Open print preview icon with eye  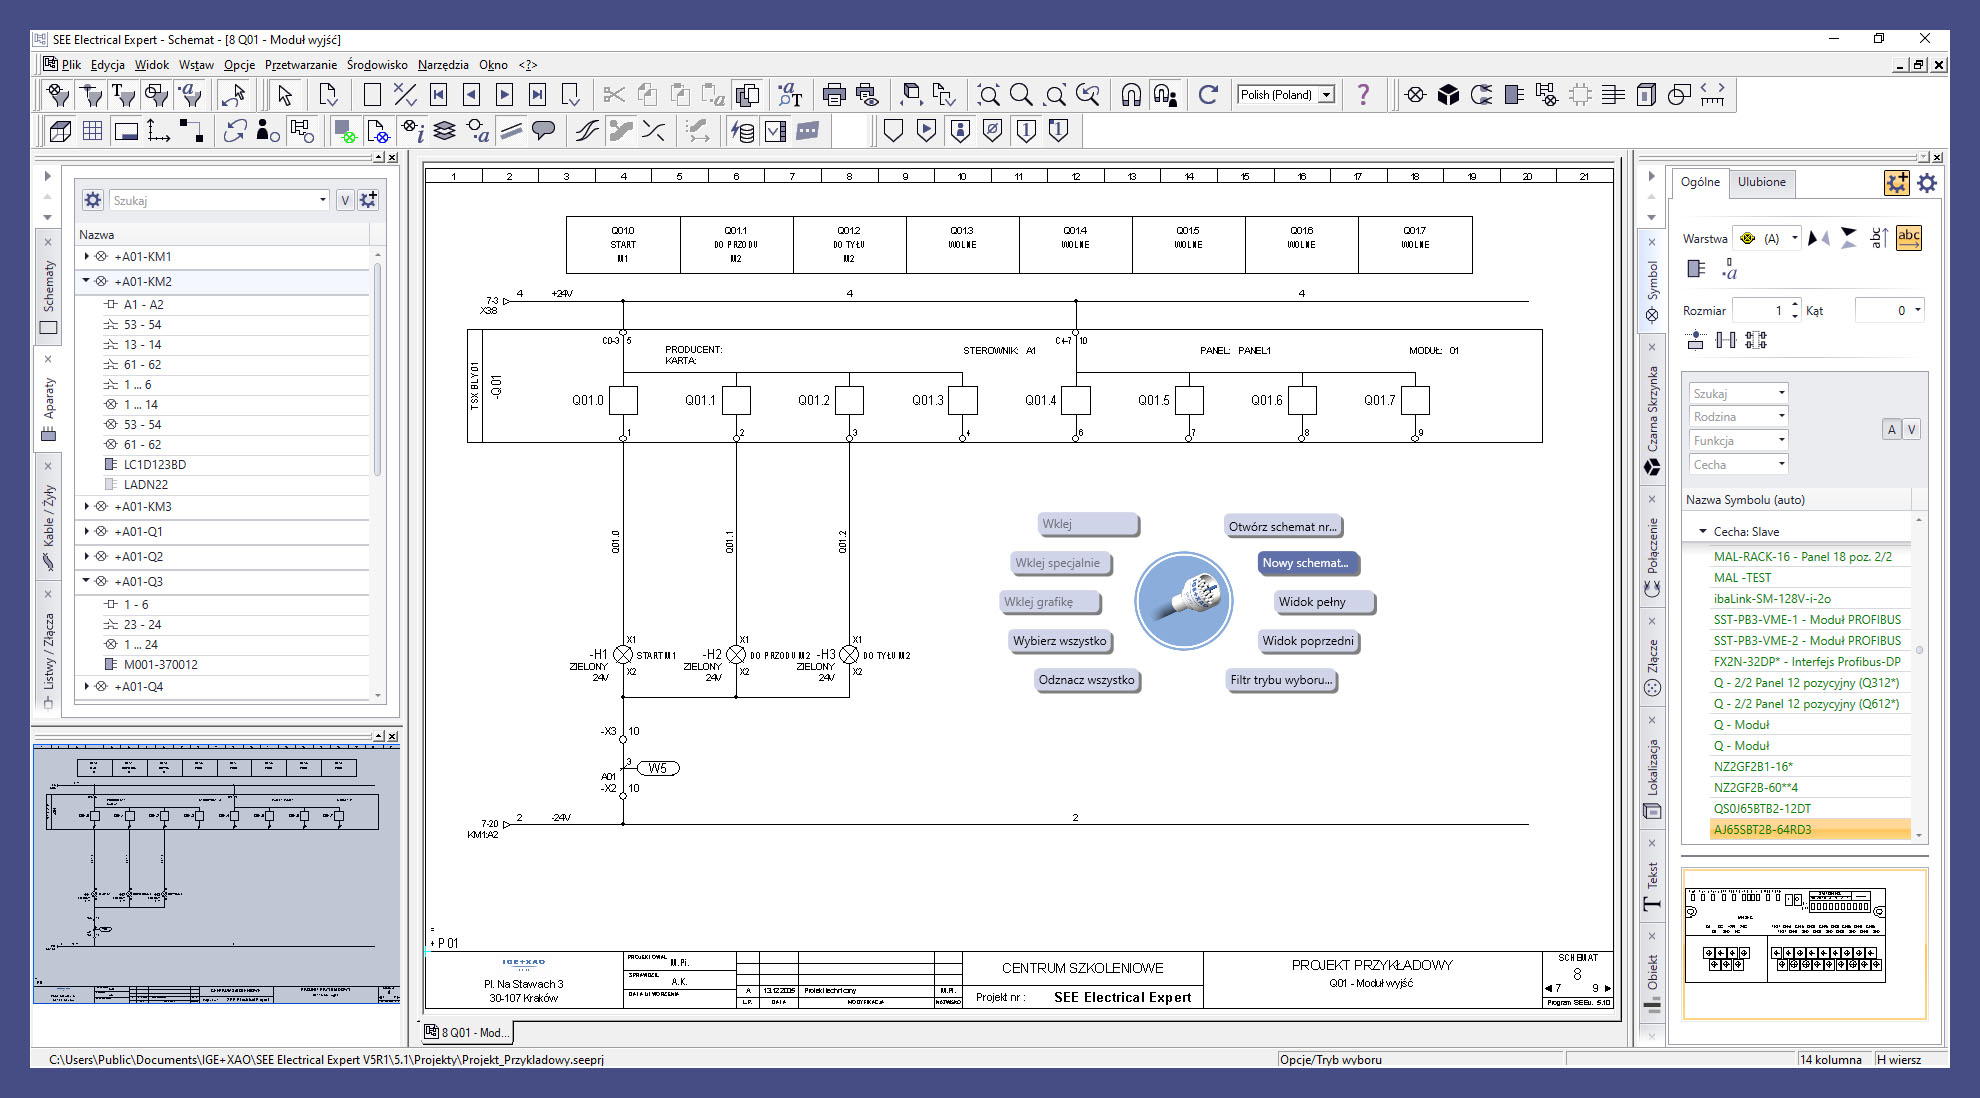[x=867, y=95]
